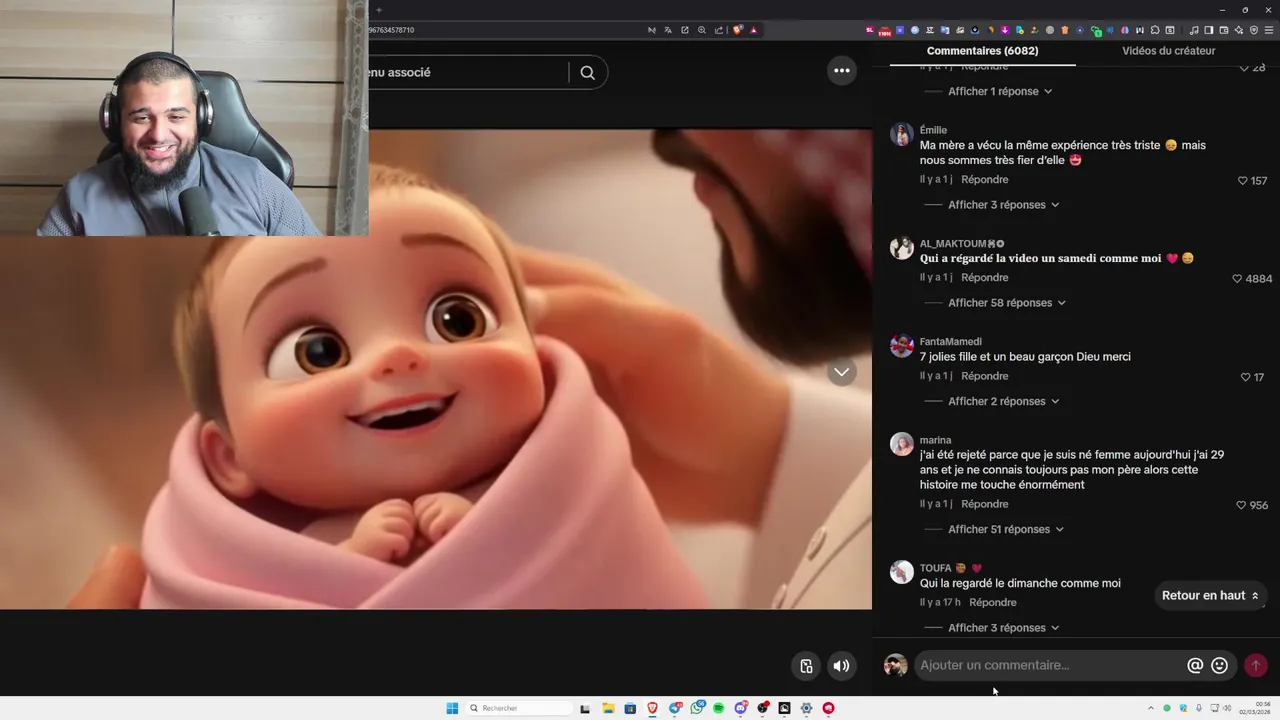Viewport: 1280px width, 720px height.
Task: Expand Afficher 3 réponses under TOUFA
Action: coord(1003,628)
